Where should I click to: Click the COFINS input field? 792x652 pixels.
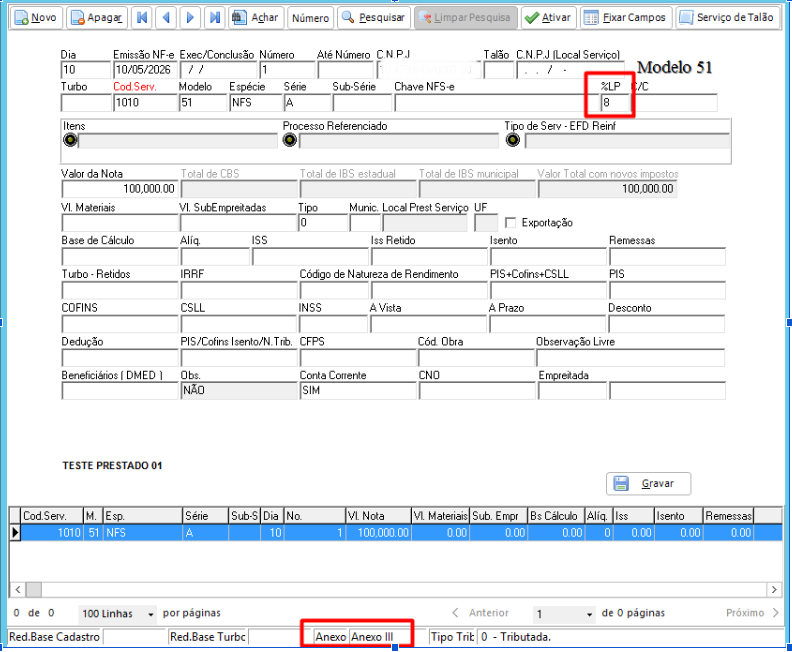point(120,324)
